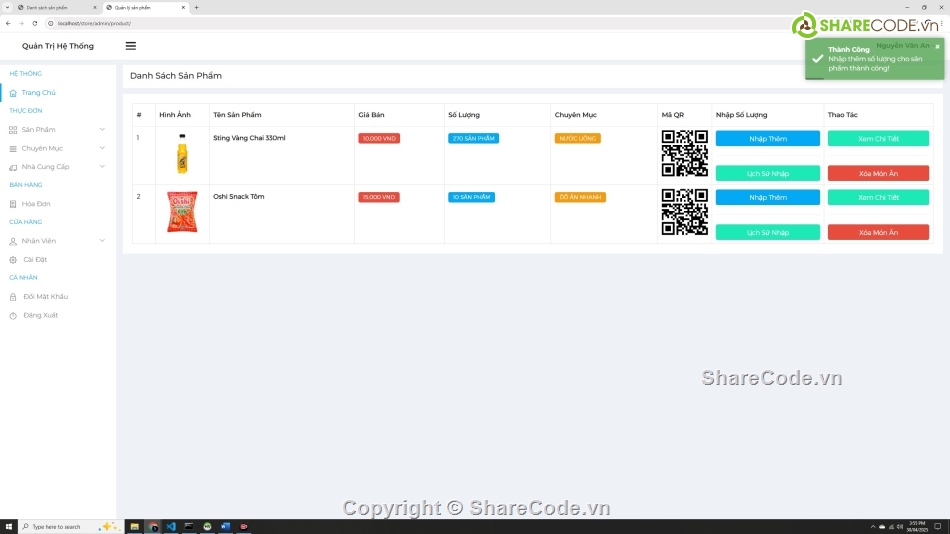View Lịch Sử Nhập for Sting Vàng
The height and width of the screenshot is (534, 950).
(x=768, y=173)
